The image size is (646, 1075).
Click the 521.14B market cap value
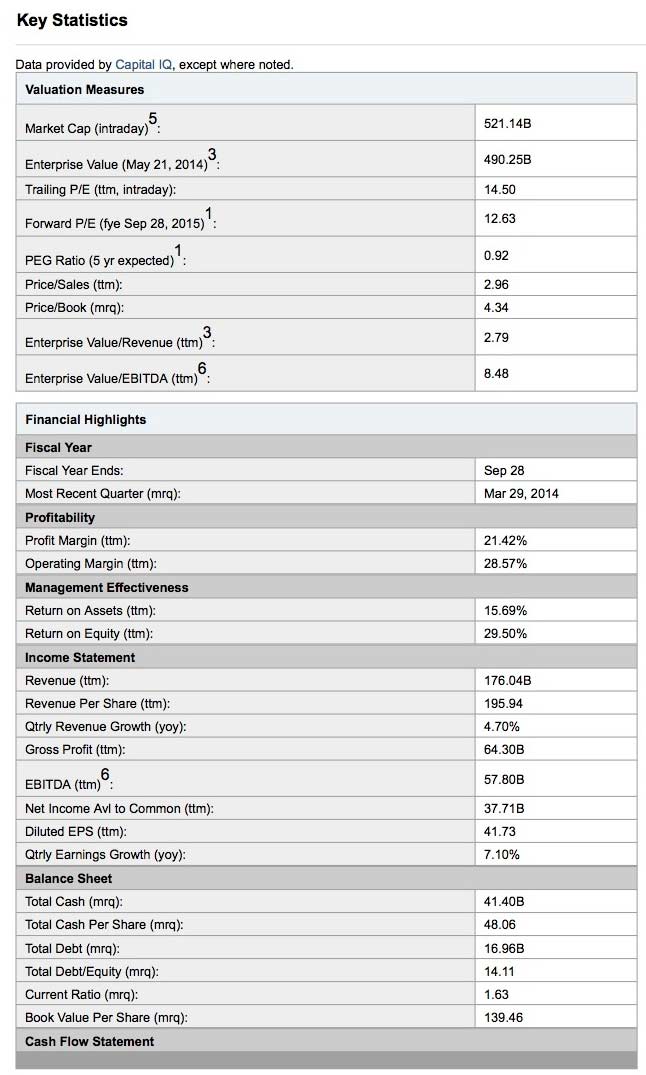click(507, 123)
